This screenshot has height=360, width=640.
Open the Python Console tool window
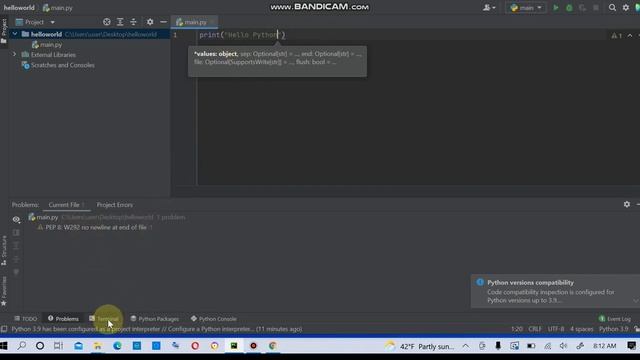pos(213,319)
